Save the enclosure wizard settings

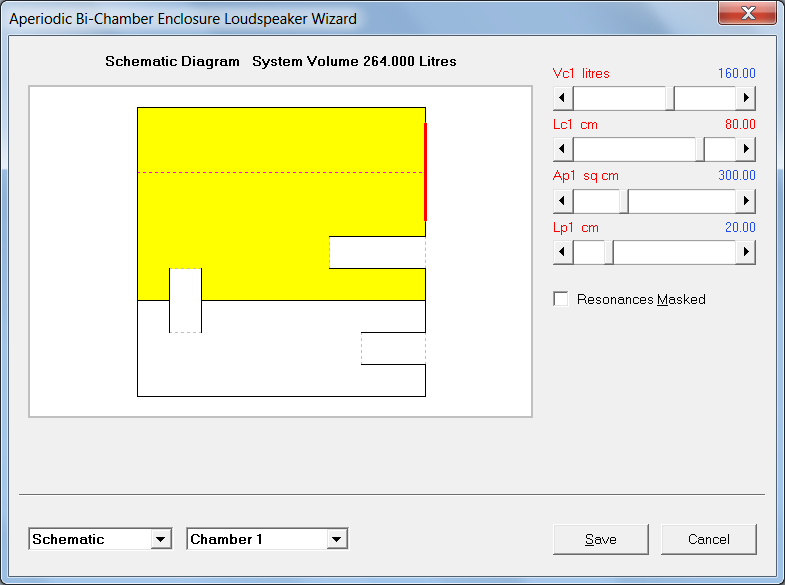pyautogui.click(x=601, y=539)
